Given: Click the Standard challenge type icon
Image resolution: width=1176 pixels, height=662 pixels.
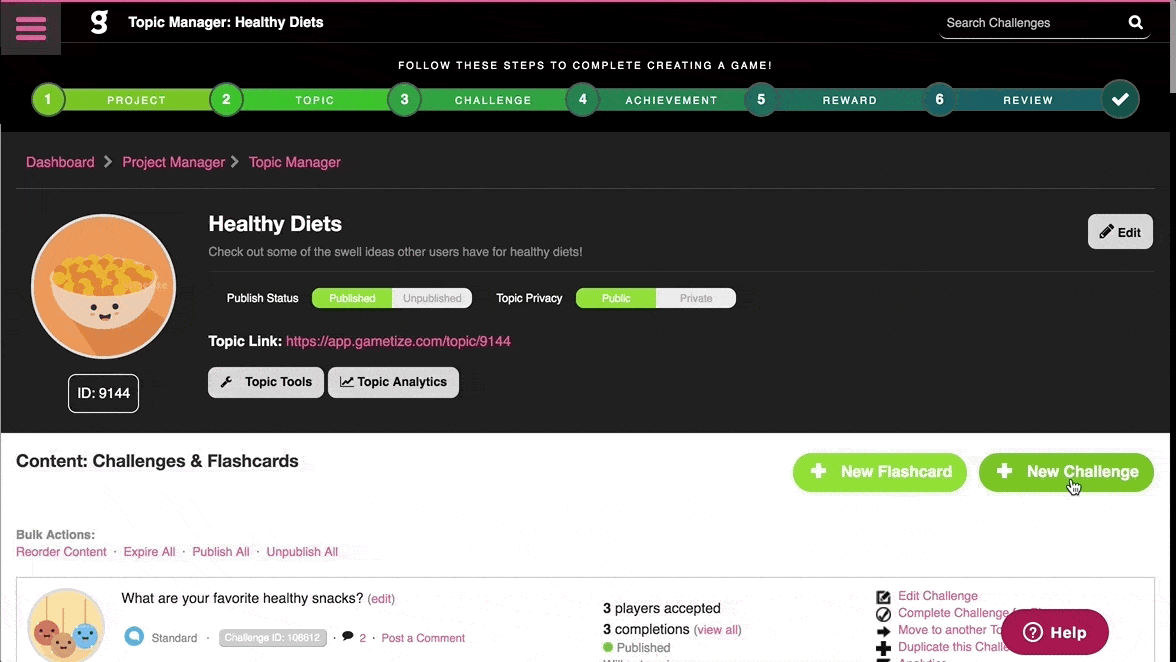Looking at the screenshot, I should [134, 637].
